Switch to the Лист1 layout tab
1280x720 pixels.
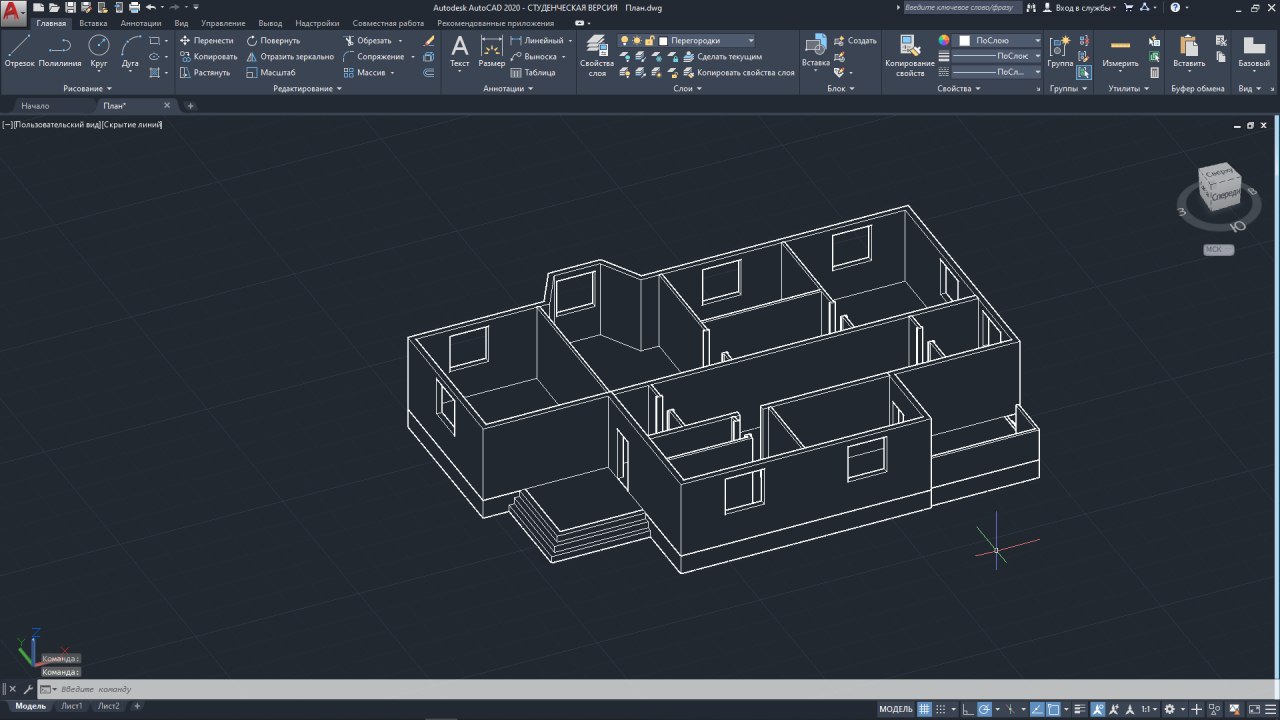(72, 706)
